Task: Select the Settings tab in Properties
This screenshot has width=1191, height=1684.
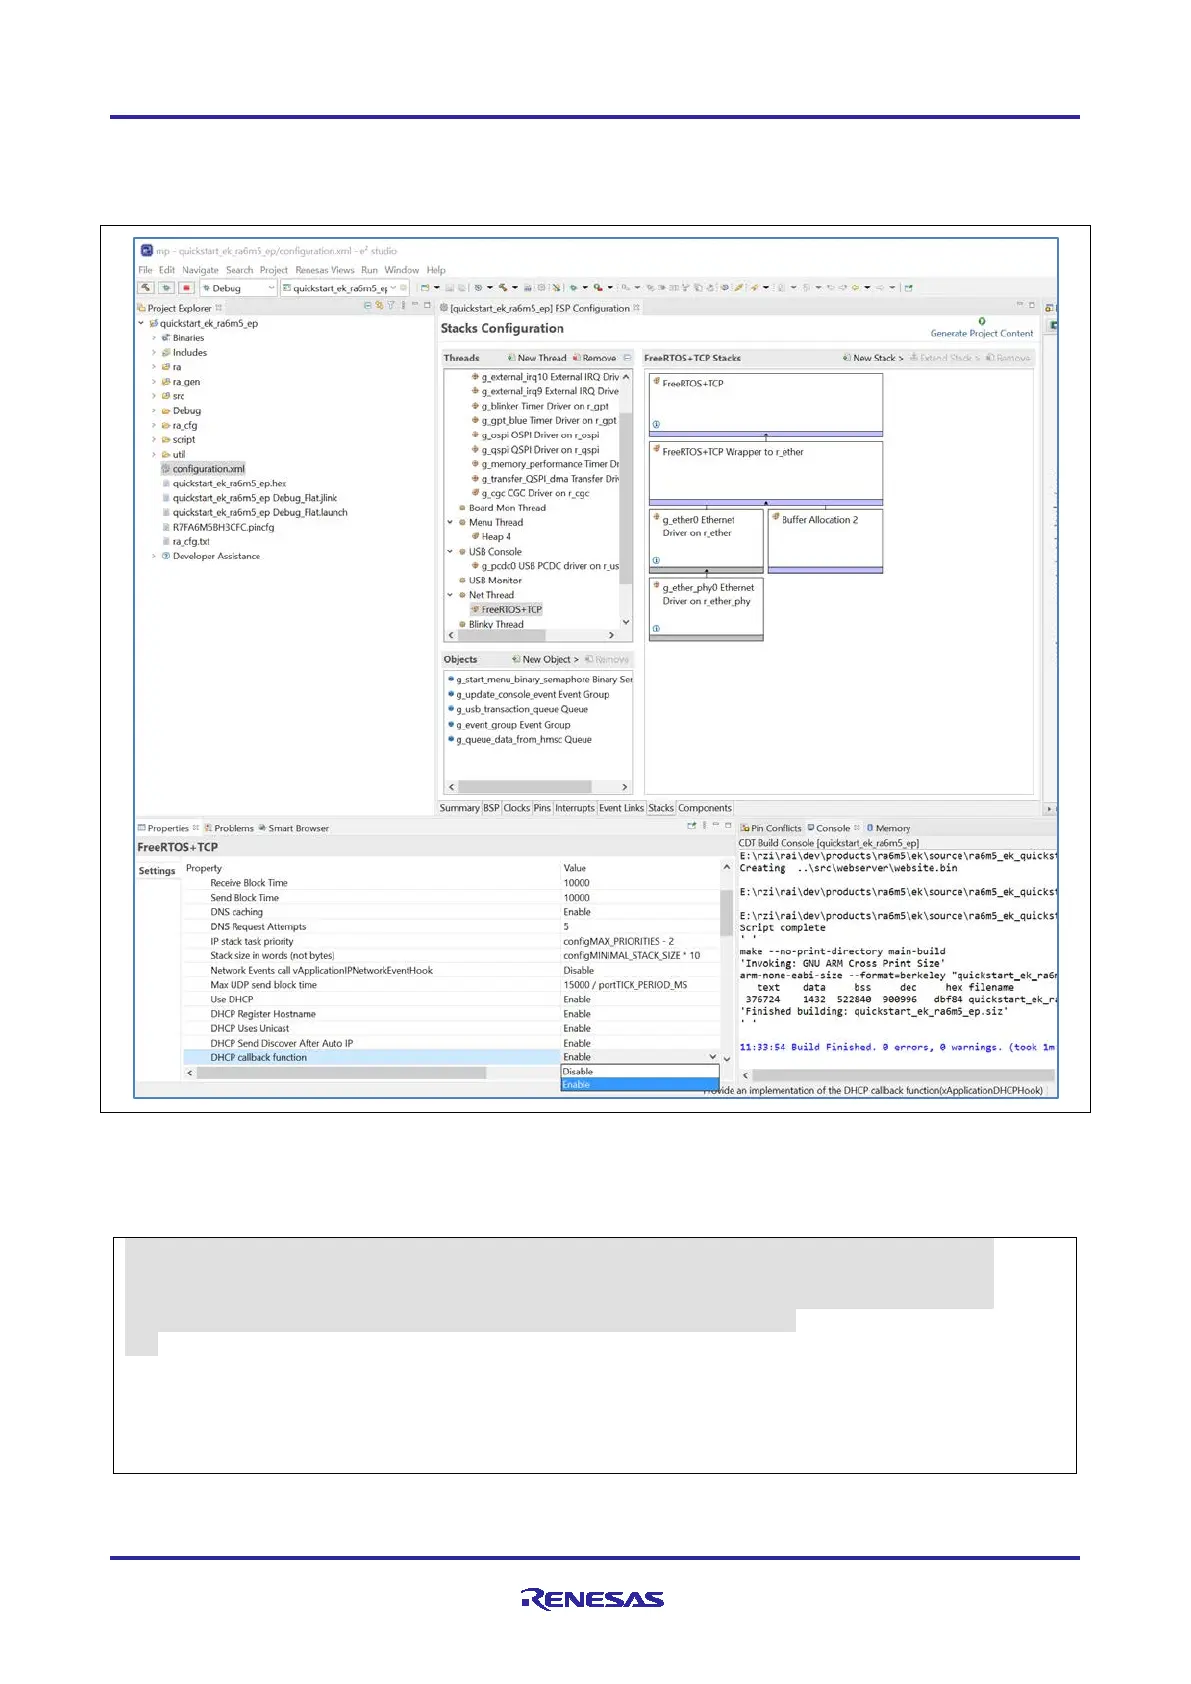Action: coord(157,871)
